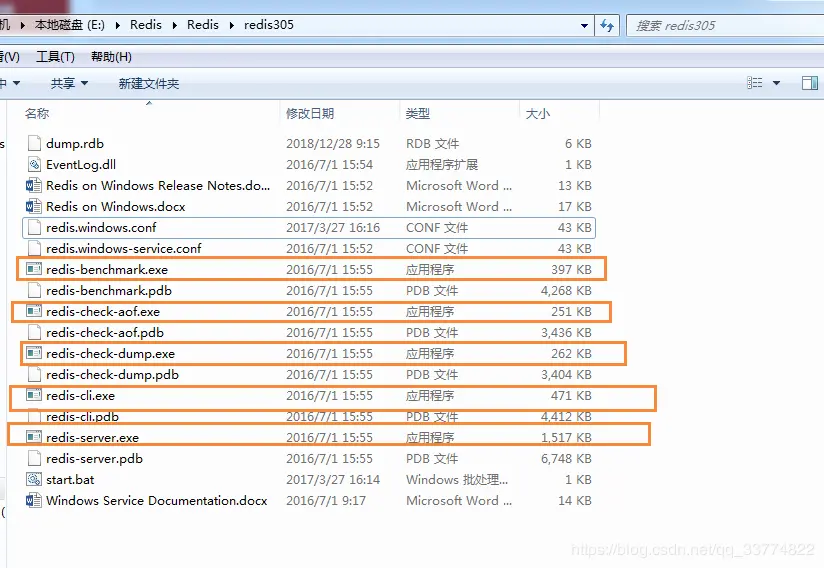Select redis.windows.conf file name
The width and height of the screenshot is (824, 568).
click(x=101, y=228)
